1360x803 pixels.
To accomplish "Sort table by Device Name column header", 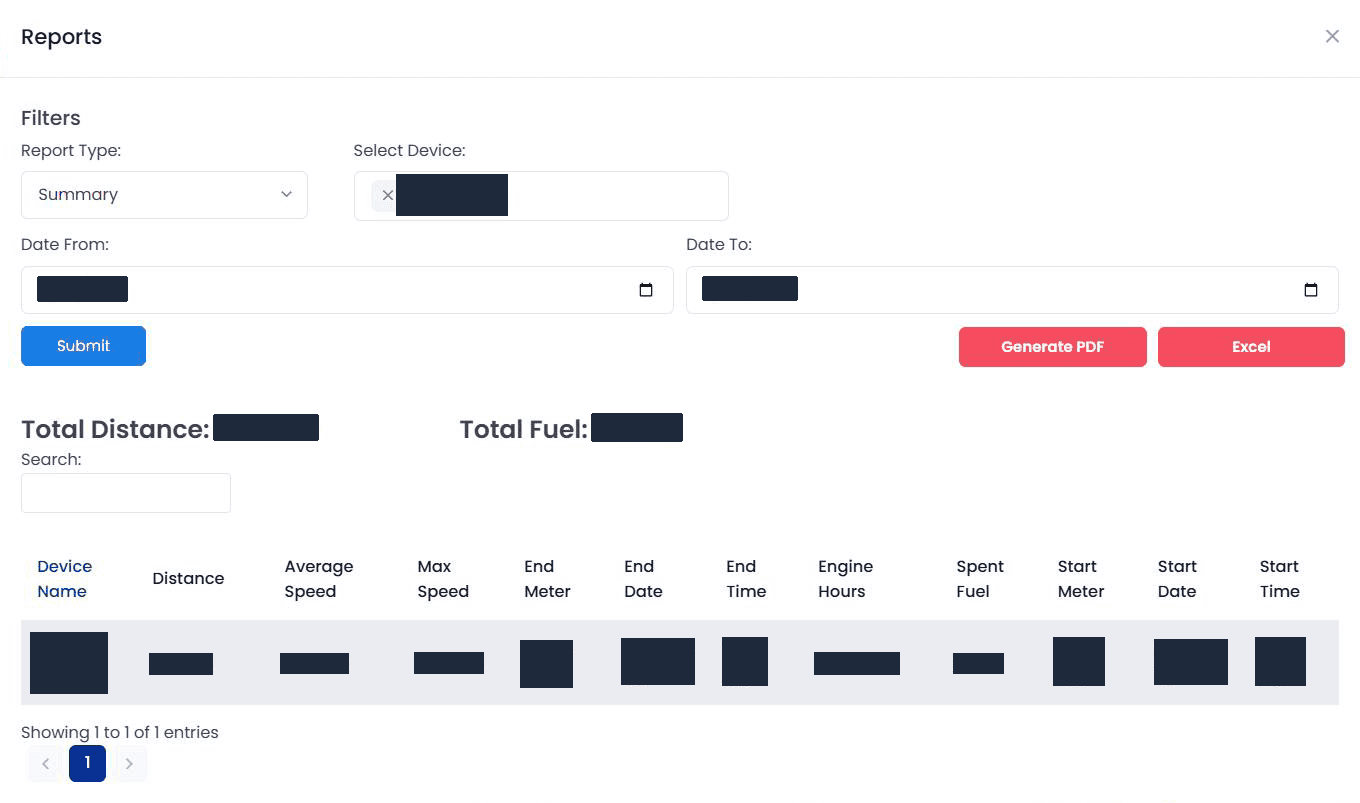I will coord(64,579).
